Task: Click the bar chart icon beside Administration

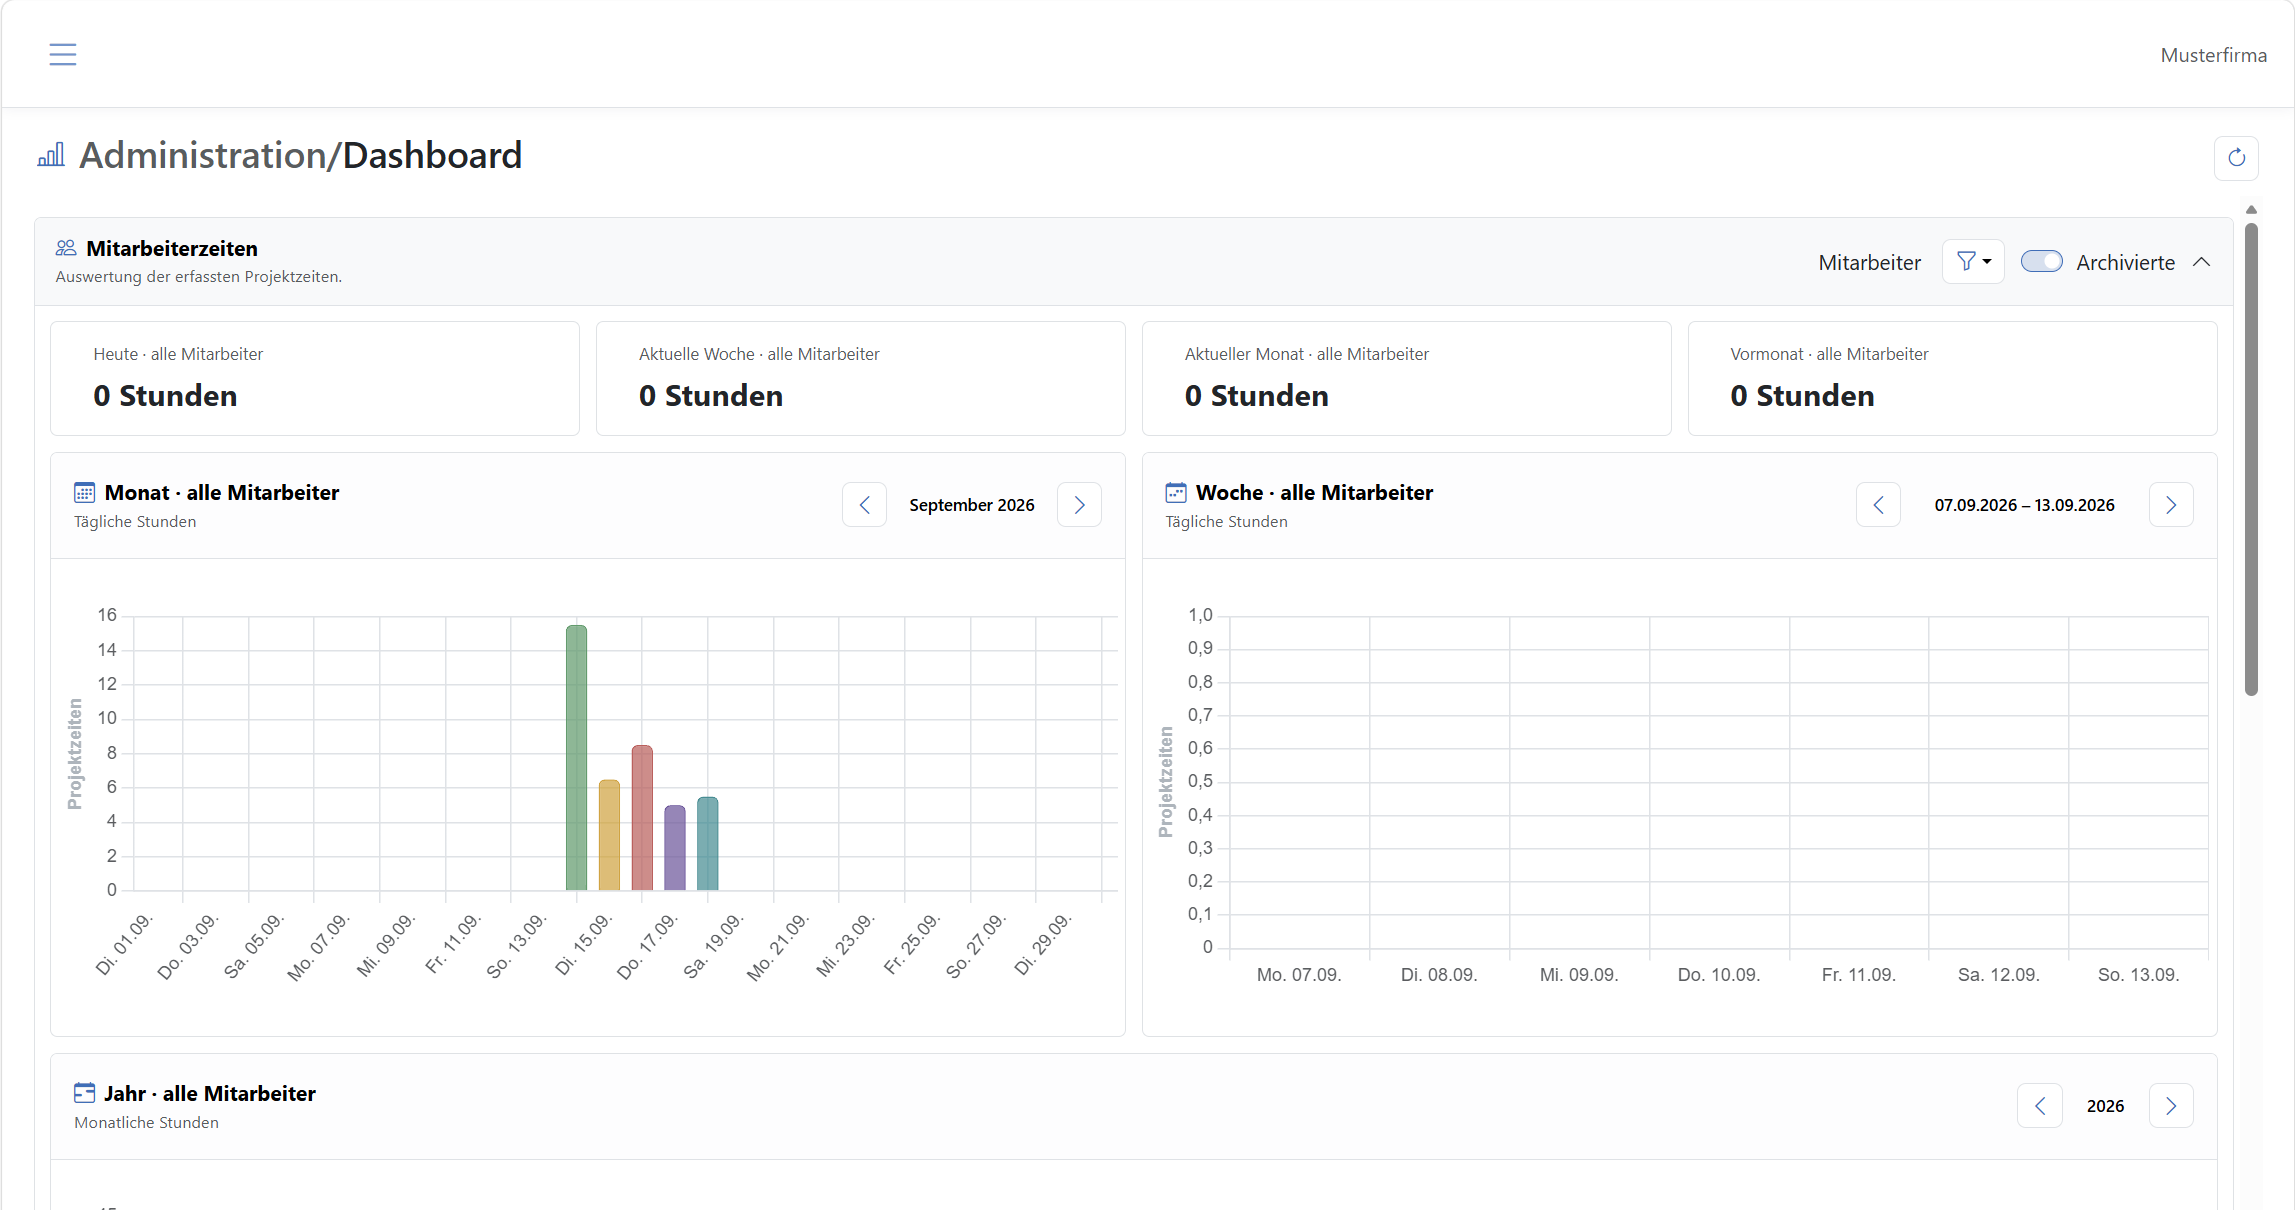Action: 51,155
